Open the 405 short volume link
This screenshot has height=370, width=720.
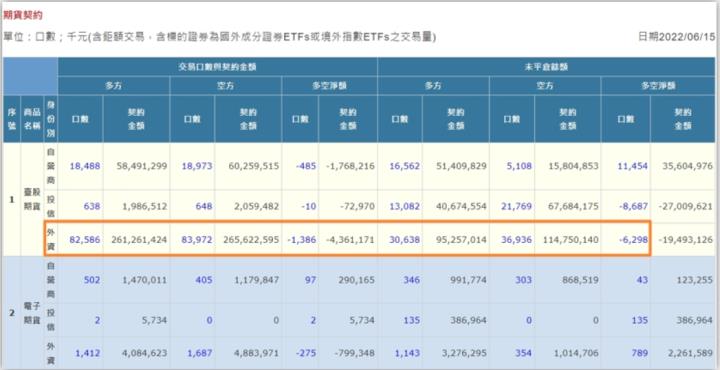pos(204,280)
